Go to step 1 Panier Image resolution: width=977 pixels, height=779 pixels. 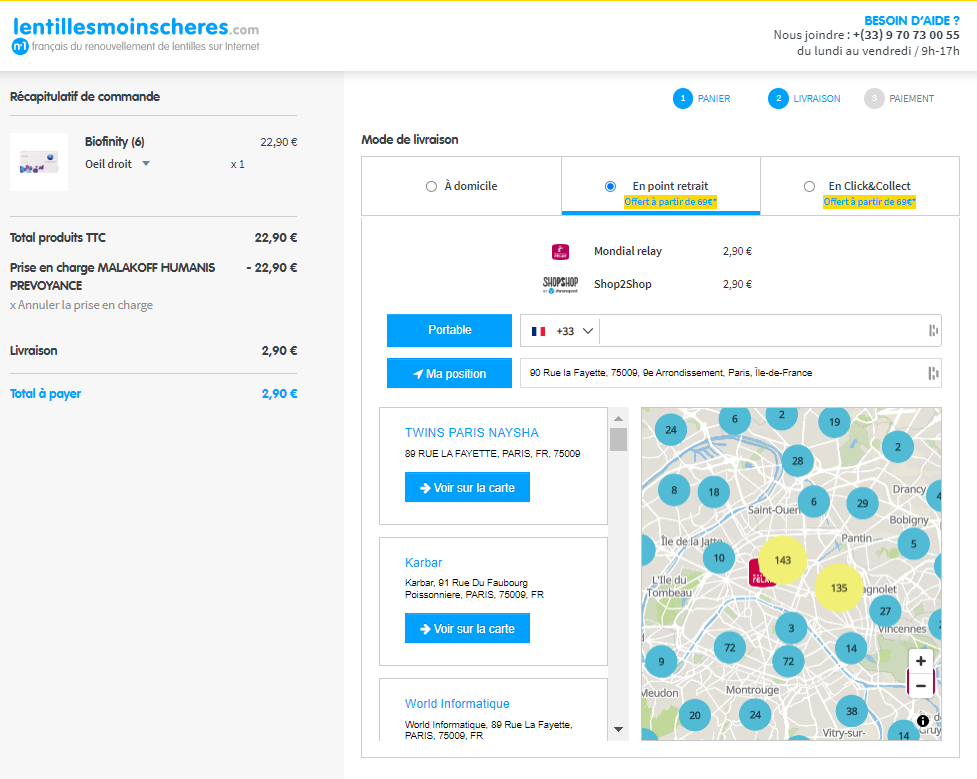pos(702,98)
